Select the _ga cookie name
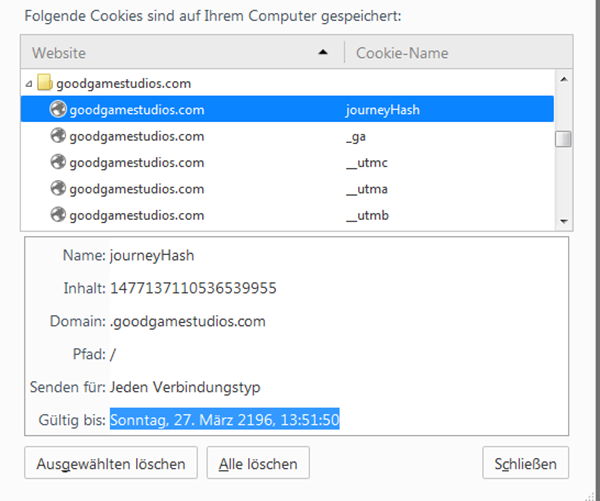Viewport: 600px width, 501px height. (356, 137)
